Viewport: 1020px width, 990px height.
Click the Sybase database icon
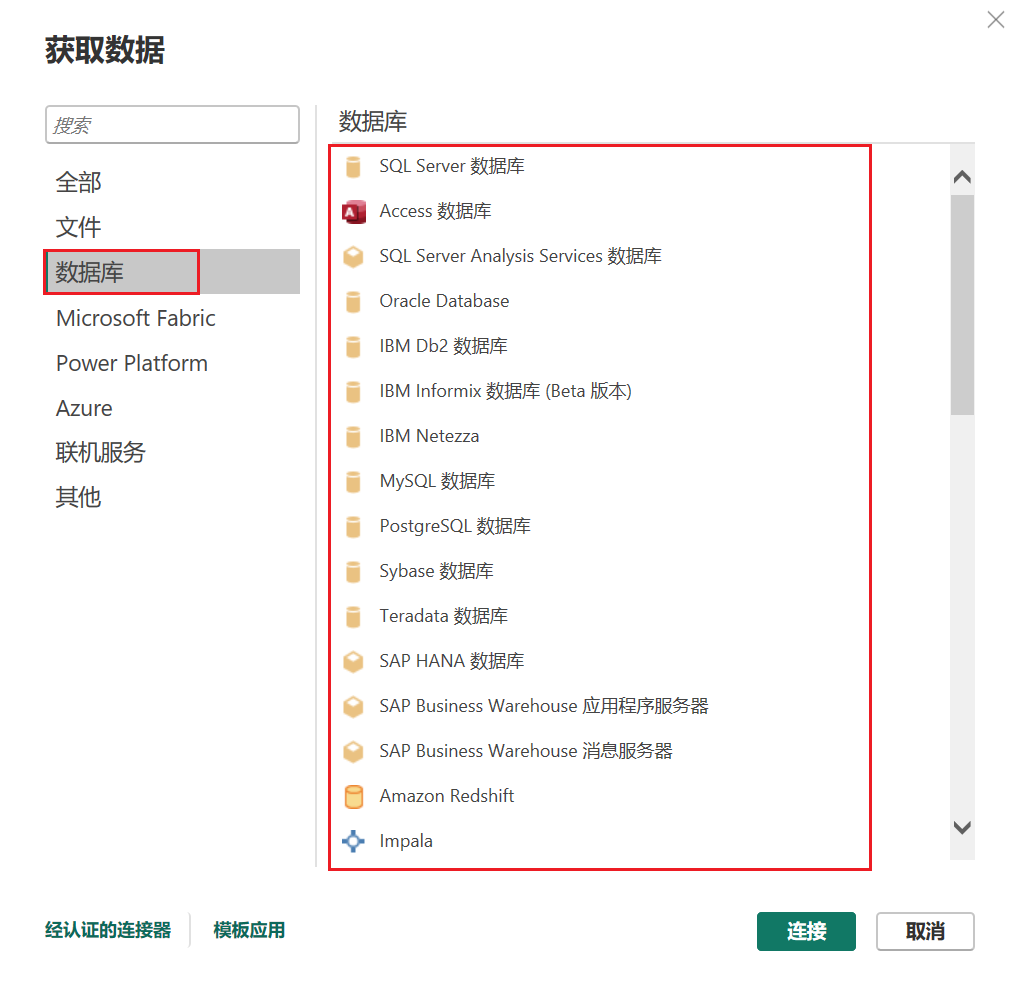pos(353,571)
